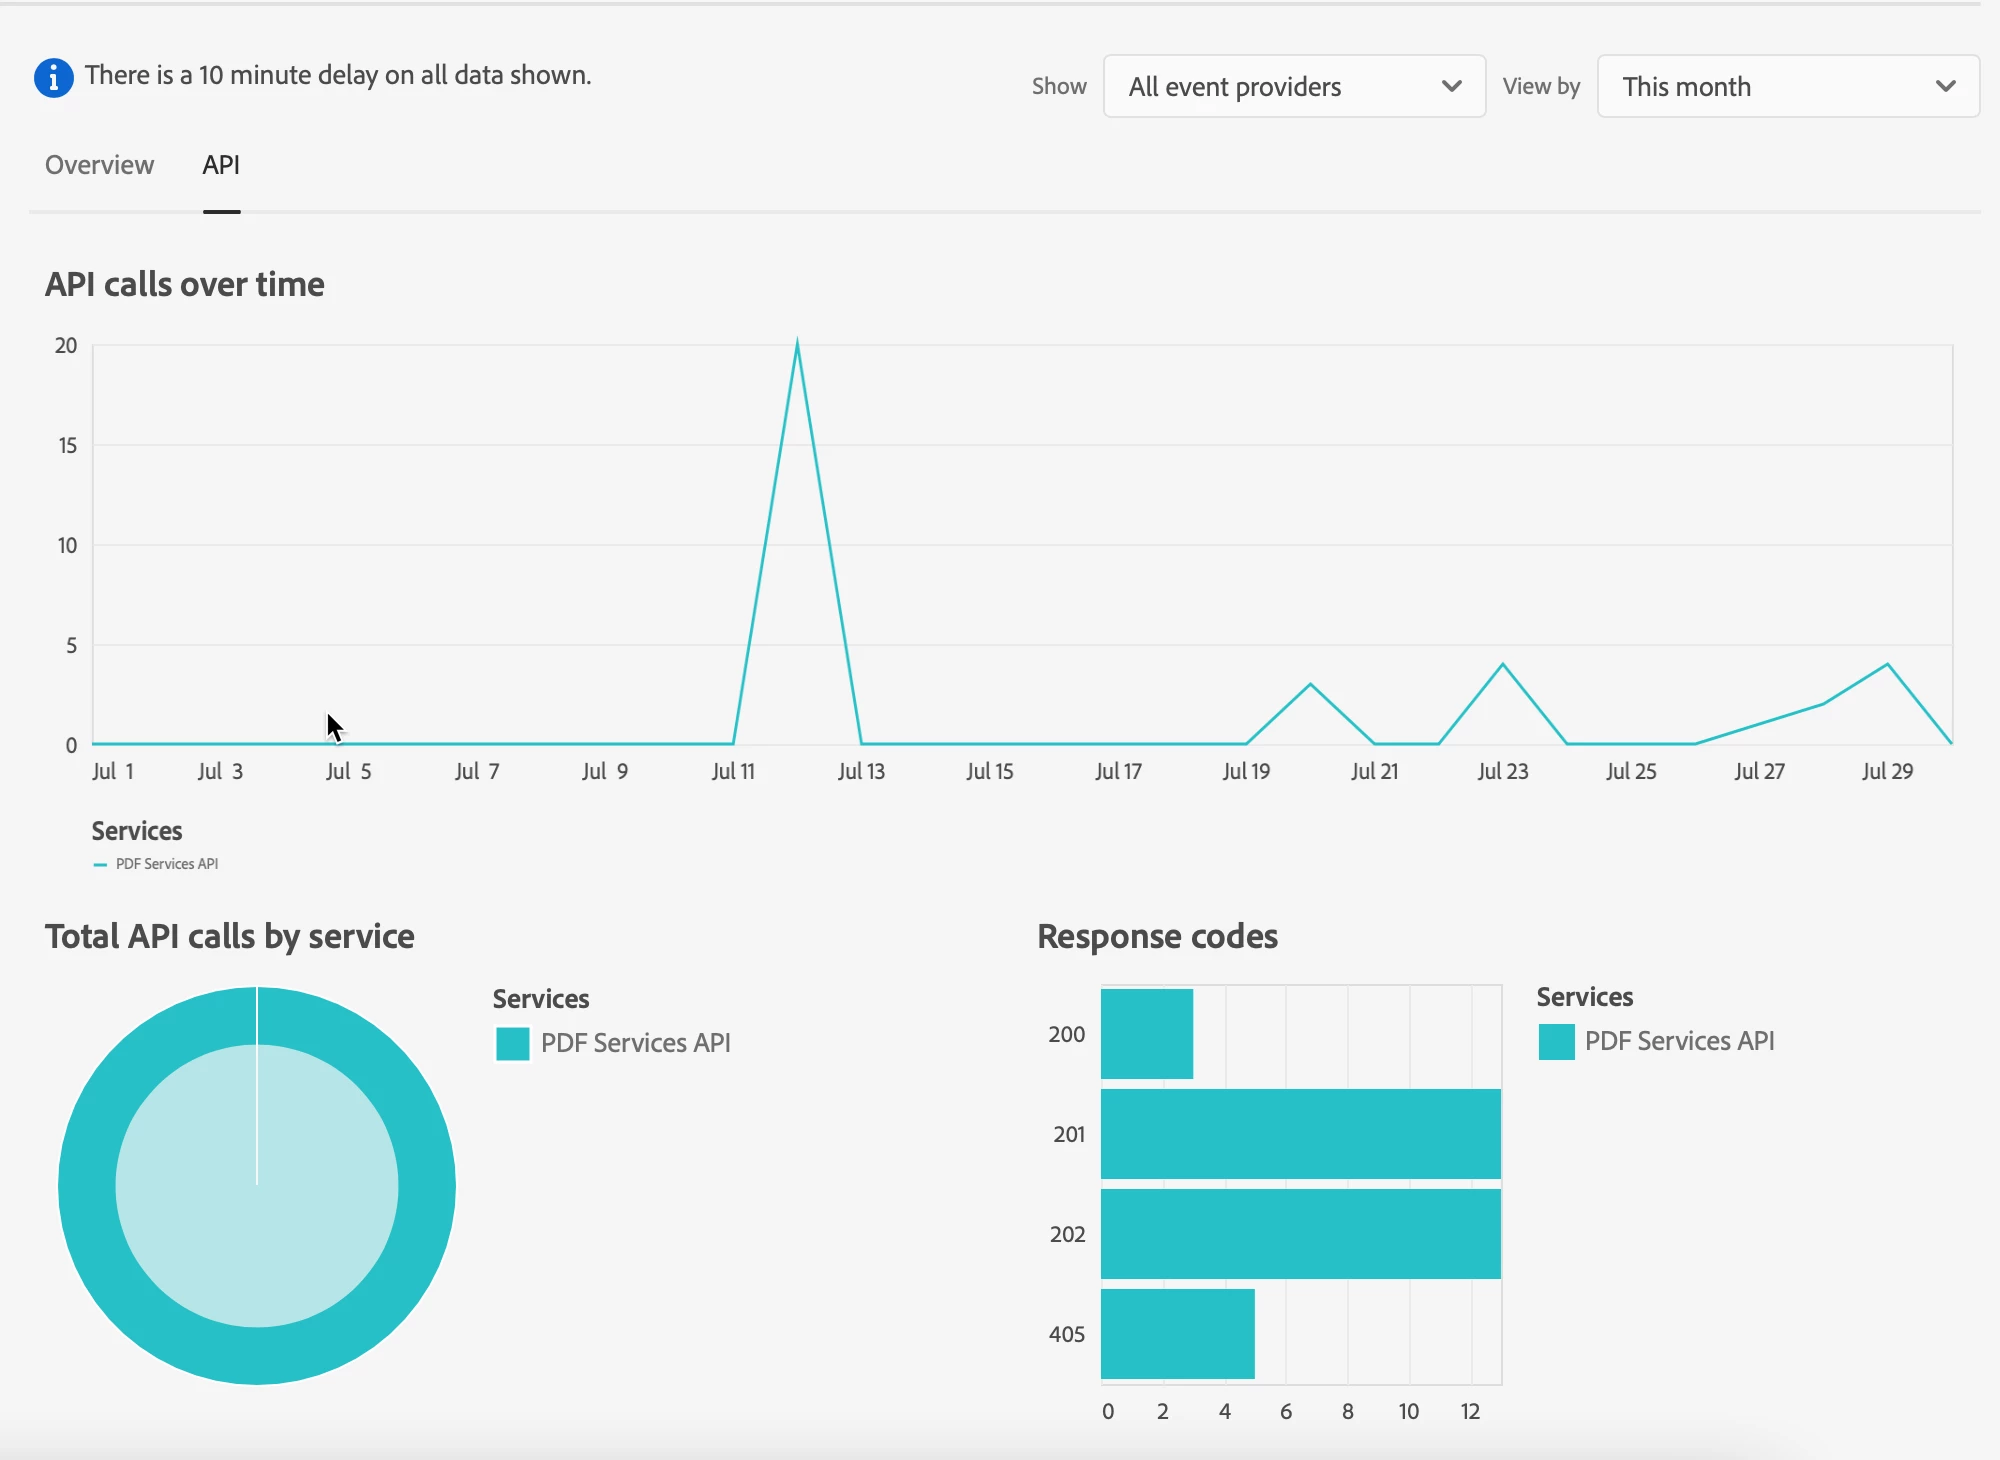Click the 202 response code bar
Image resolution: width=2000 pixels, height=1460 pixels.
[x=1300, y=1234]
